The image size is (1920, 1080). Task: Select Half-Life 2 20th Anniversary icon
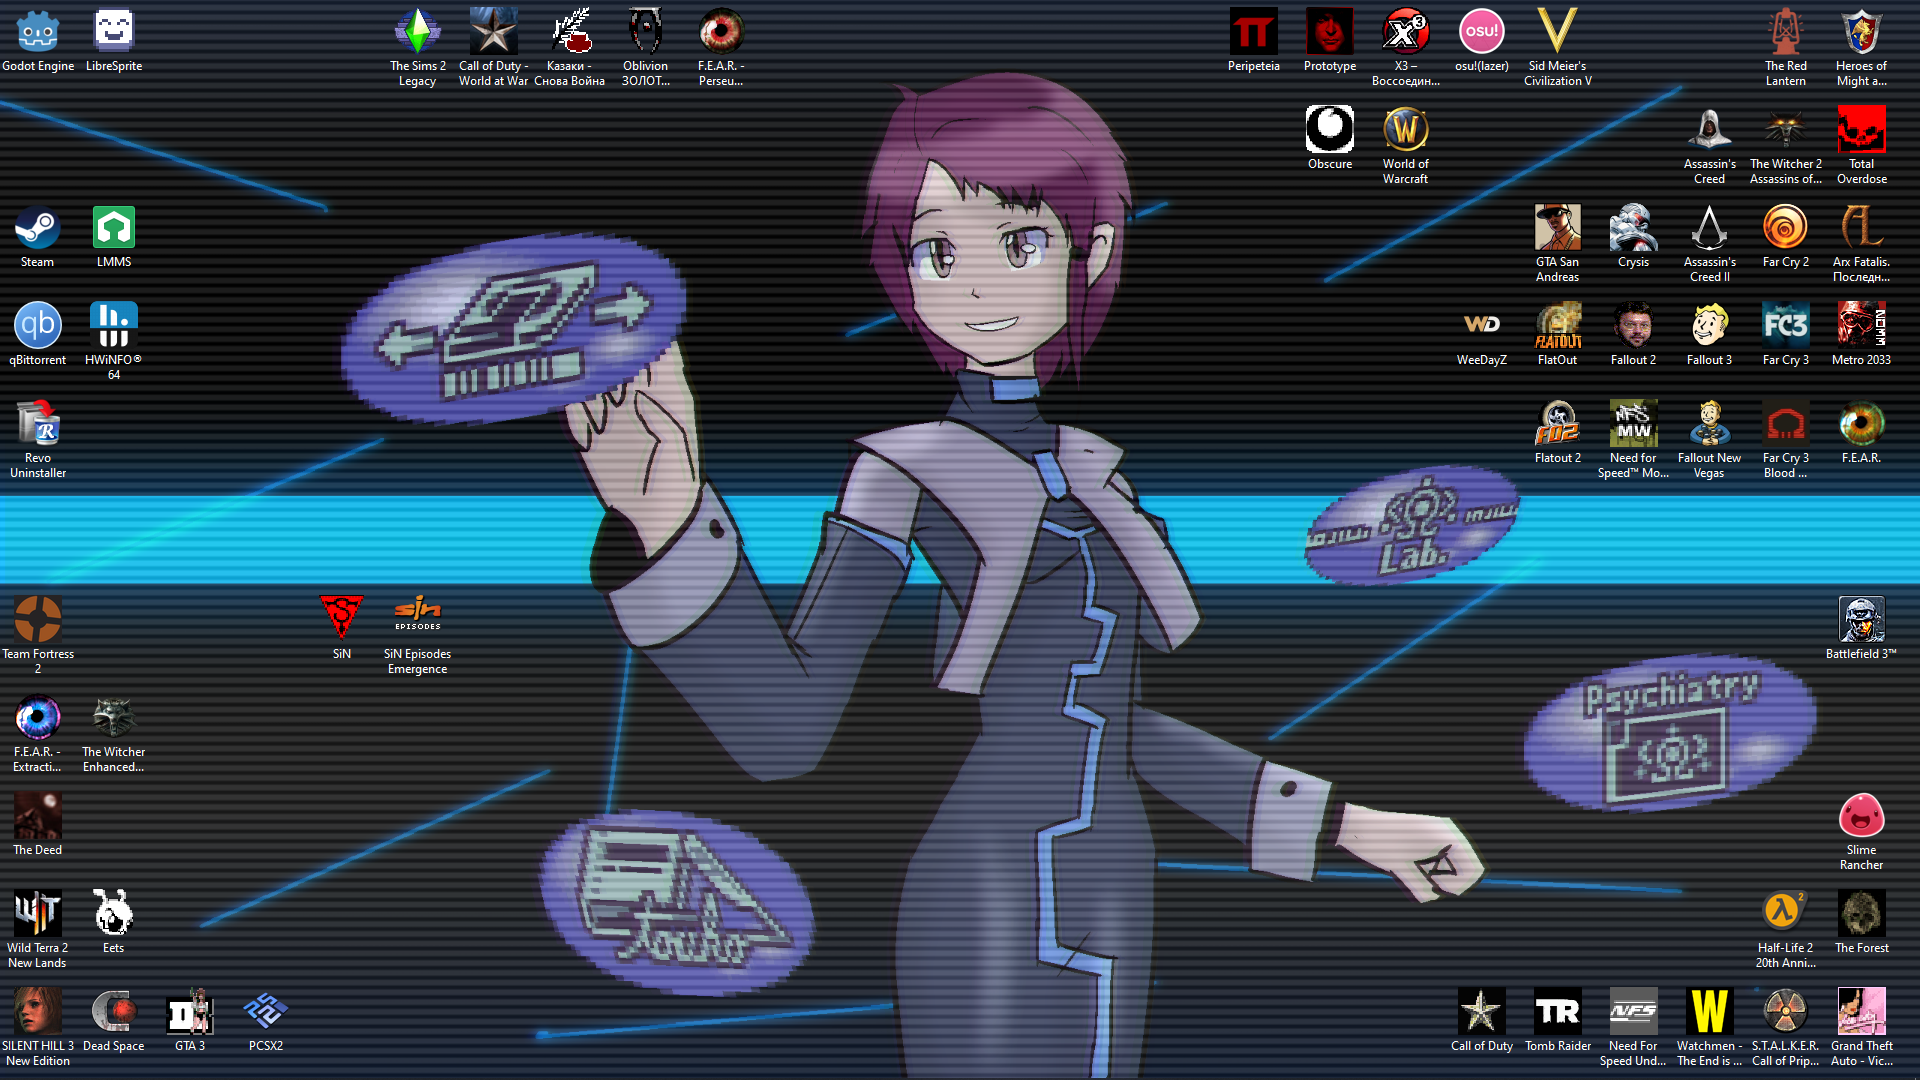point(1786,929)
